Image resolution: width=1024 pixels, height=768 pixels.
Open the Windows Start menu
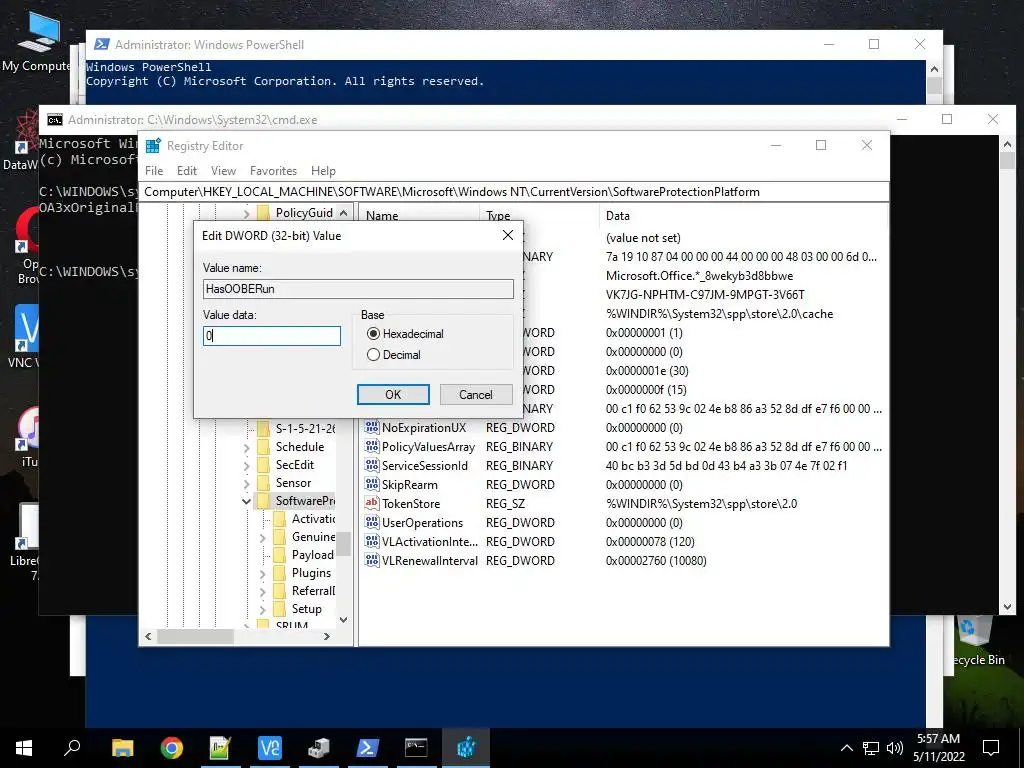(x=24, y=748)
